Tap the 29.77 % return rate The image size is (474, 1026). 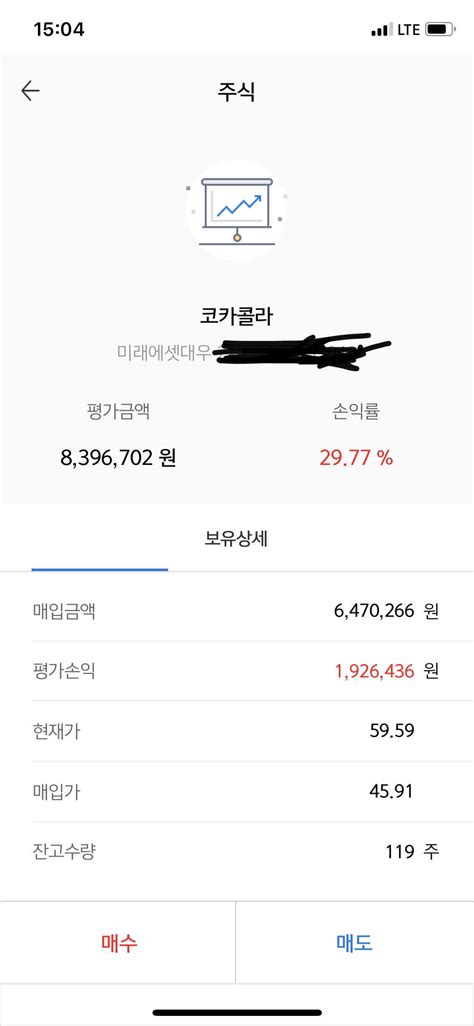pos(356,458)
